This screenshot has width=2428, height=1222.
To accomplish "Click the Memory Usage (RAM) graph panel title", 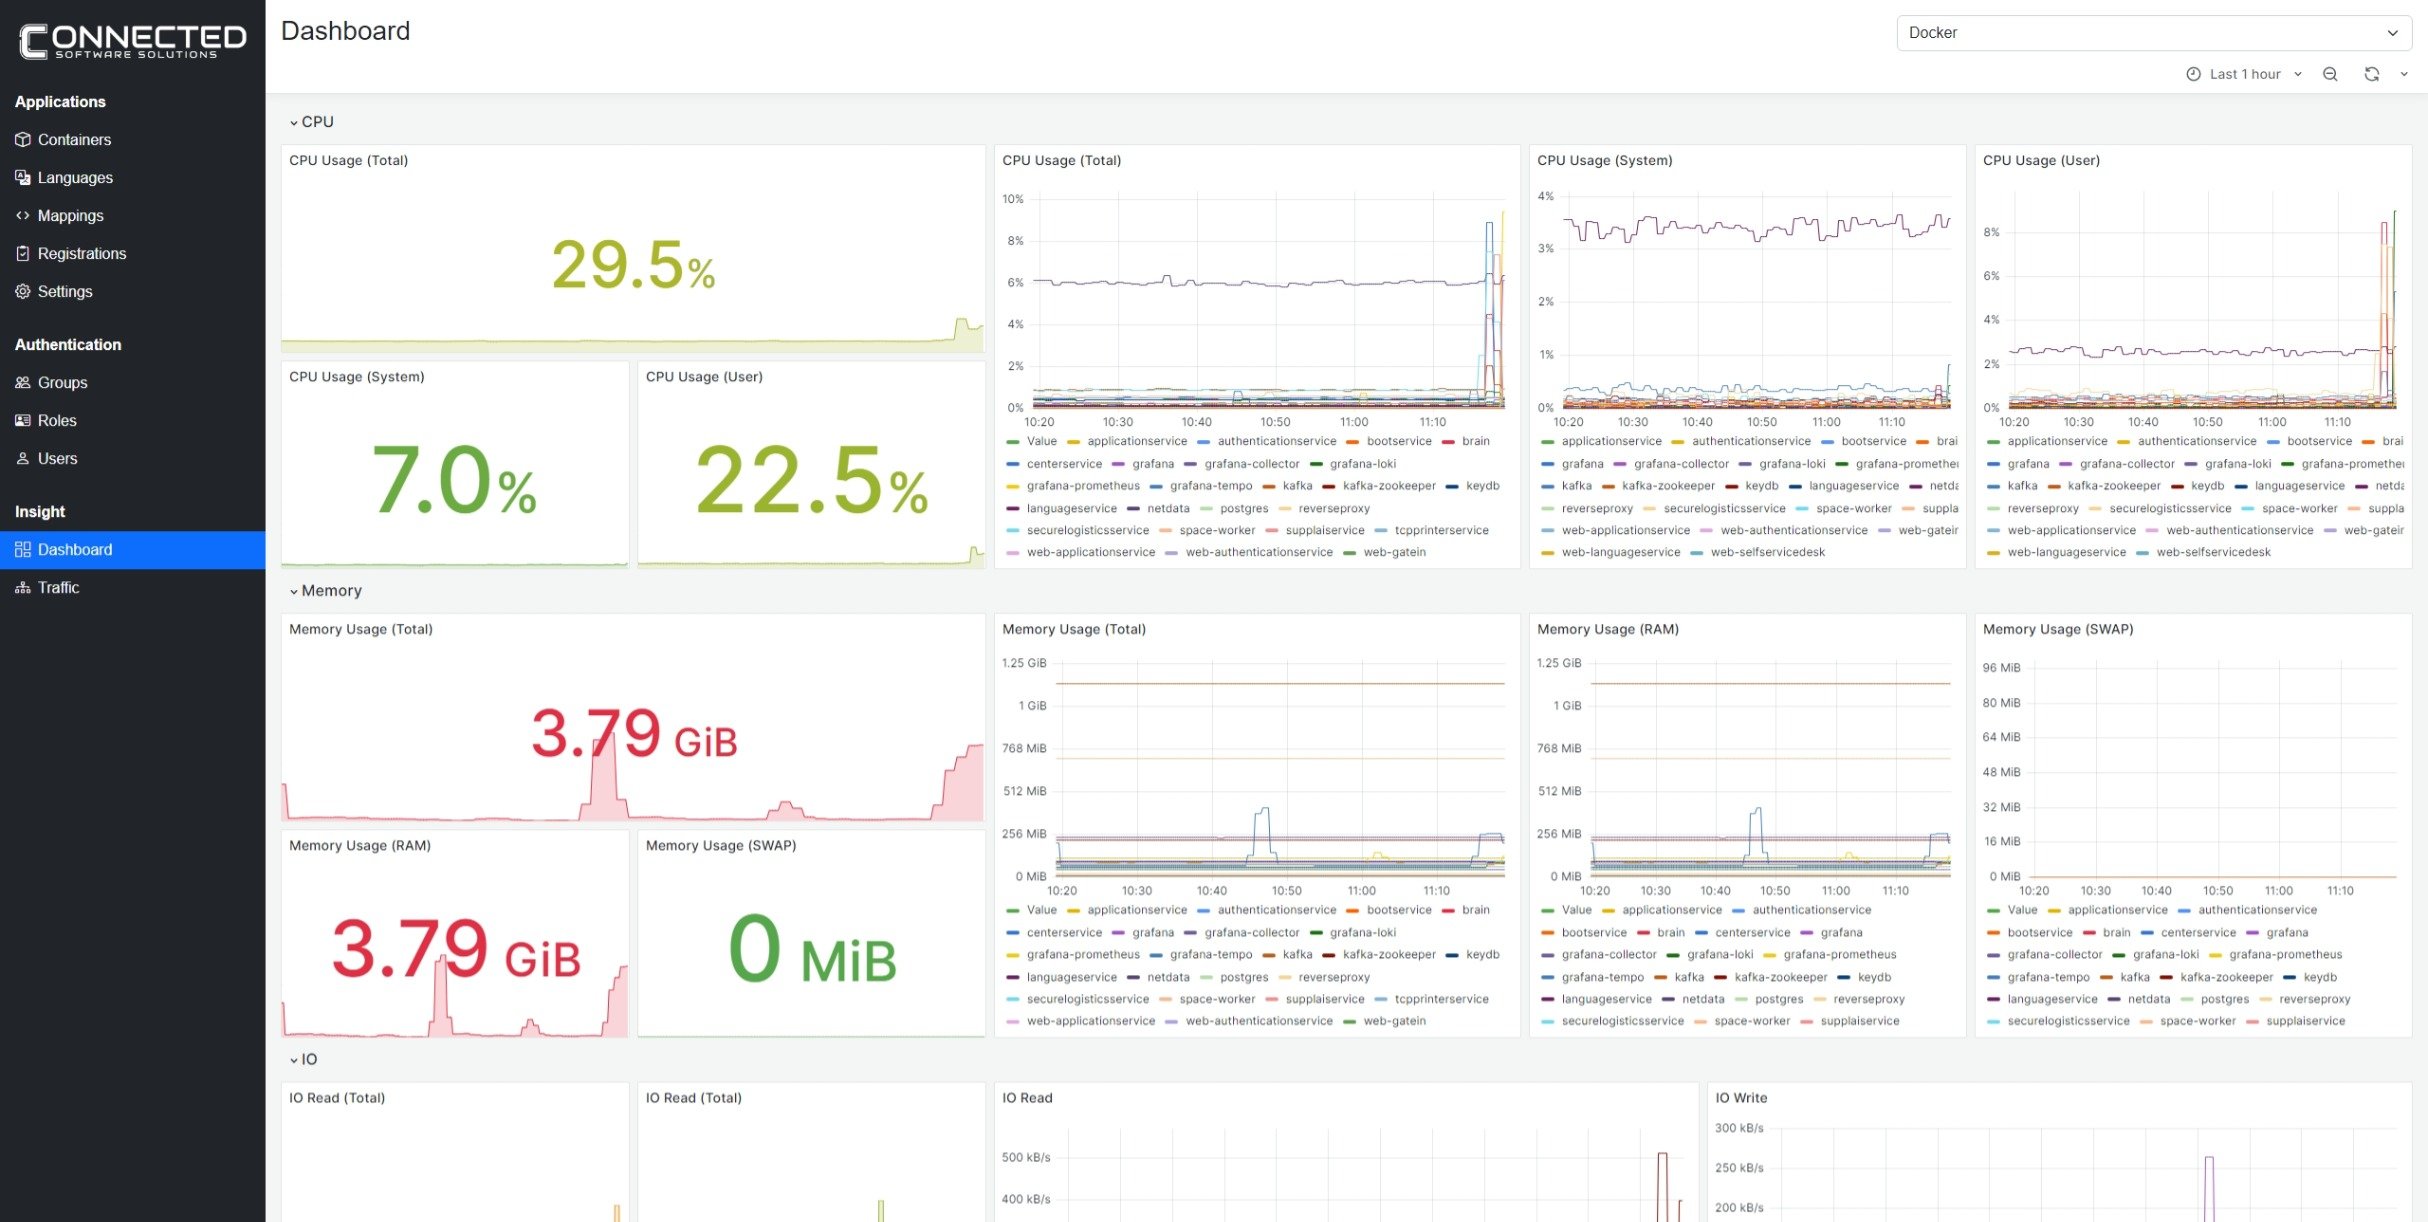I will (x=1608, y=630).
